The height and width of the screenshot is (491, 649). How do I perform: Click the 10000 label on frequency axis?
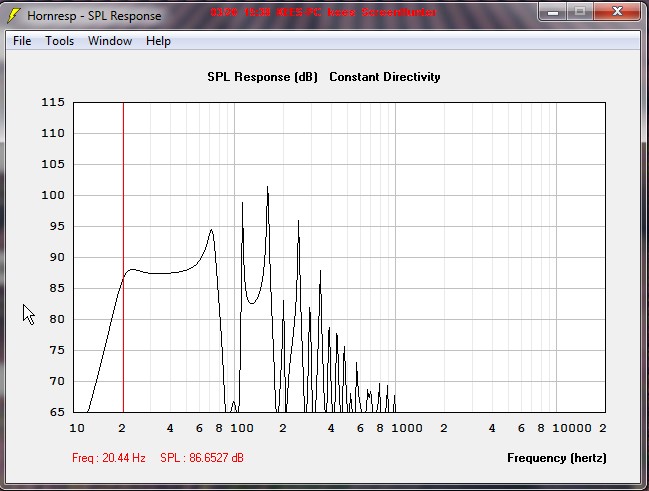coord(572,428)
